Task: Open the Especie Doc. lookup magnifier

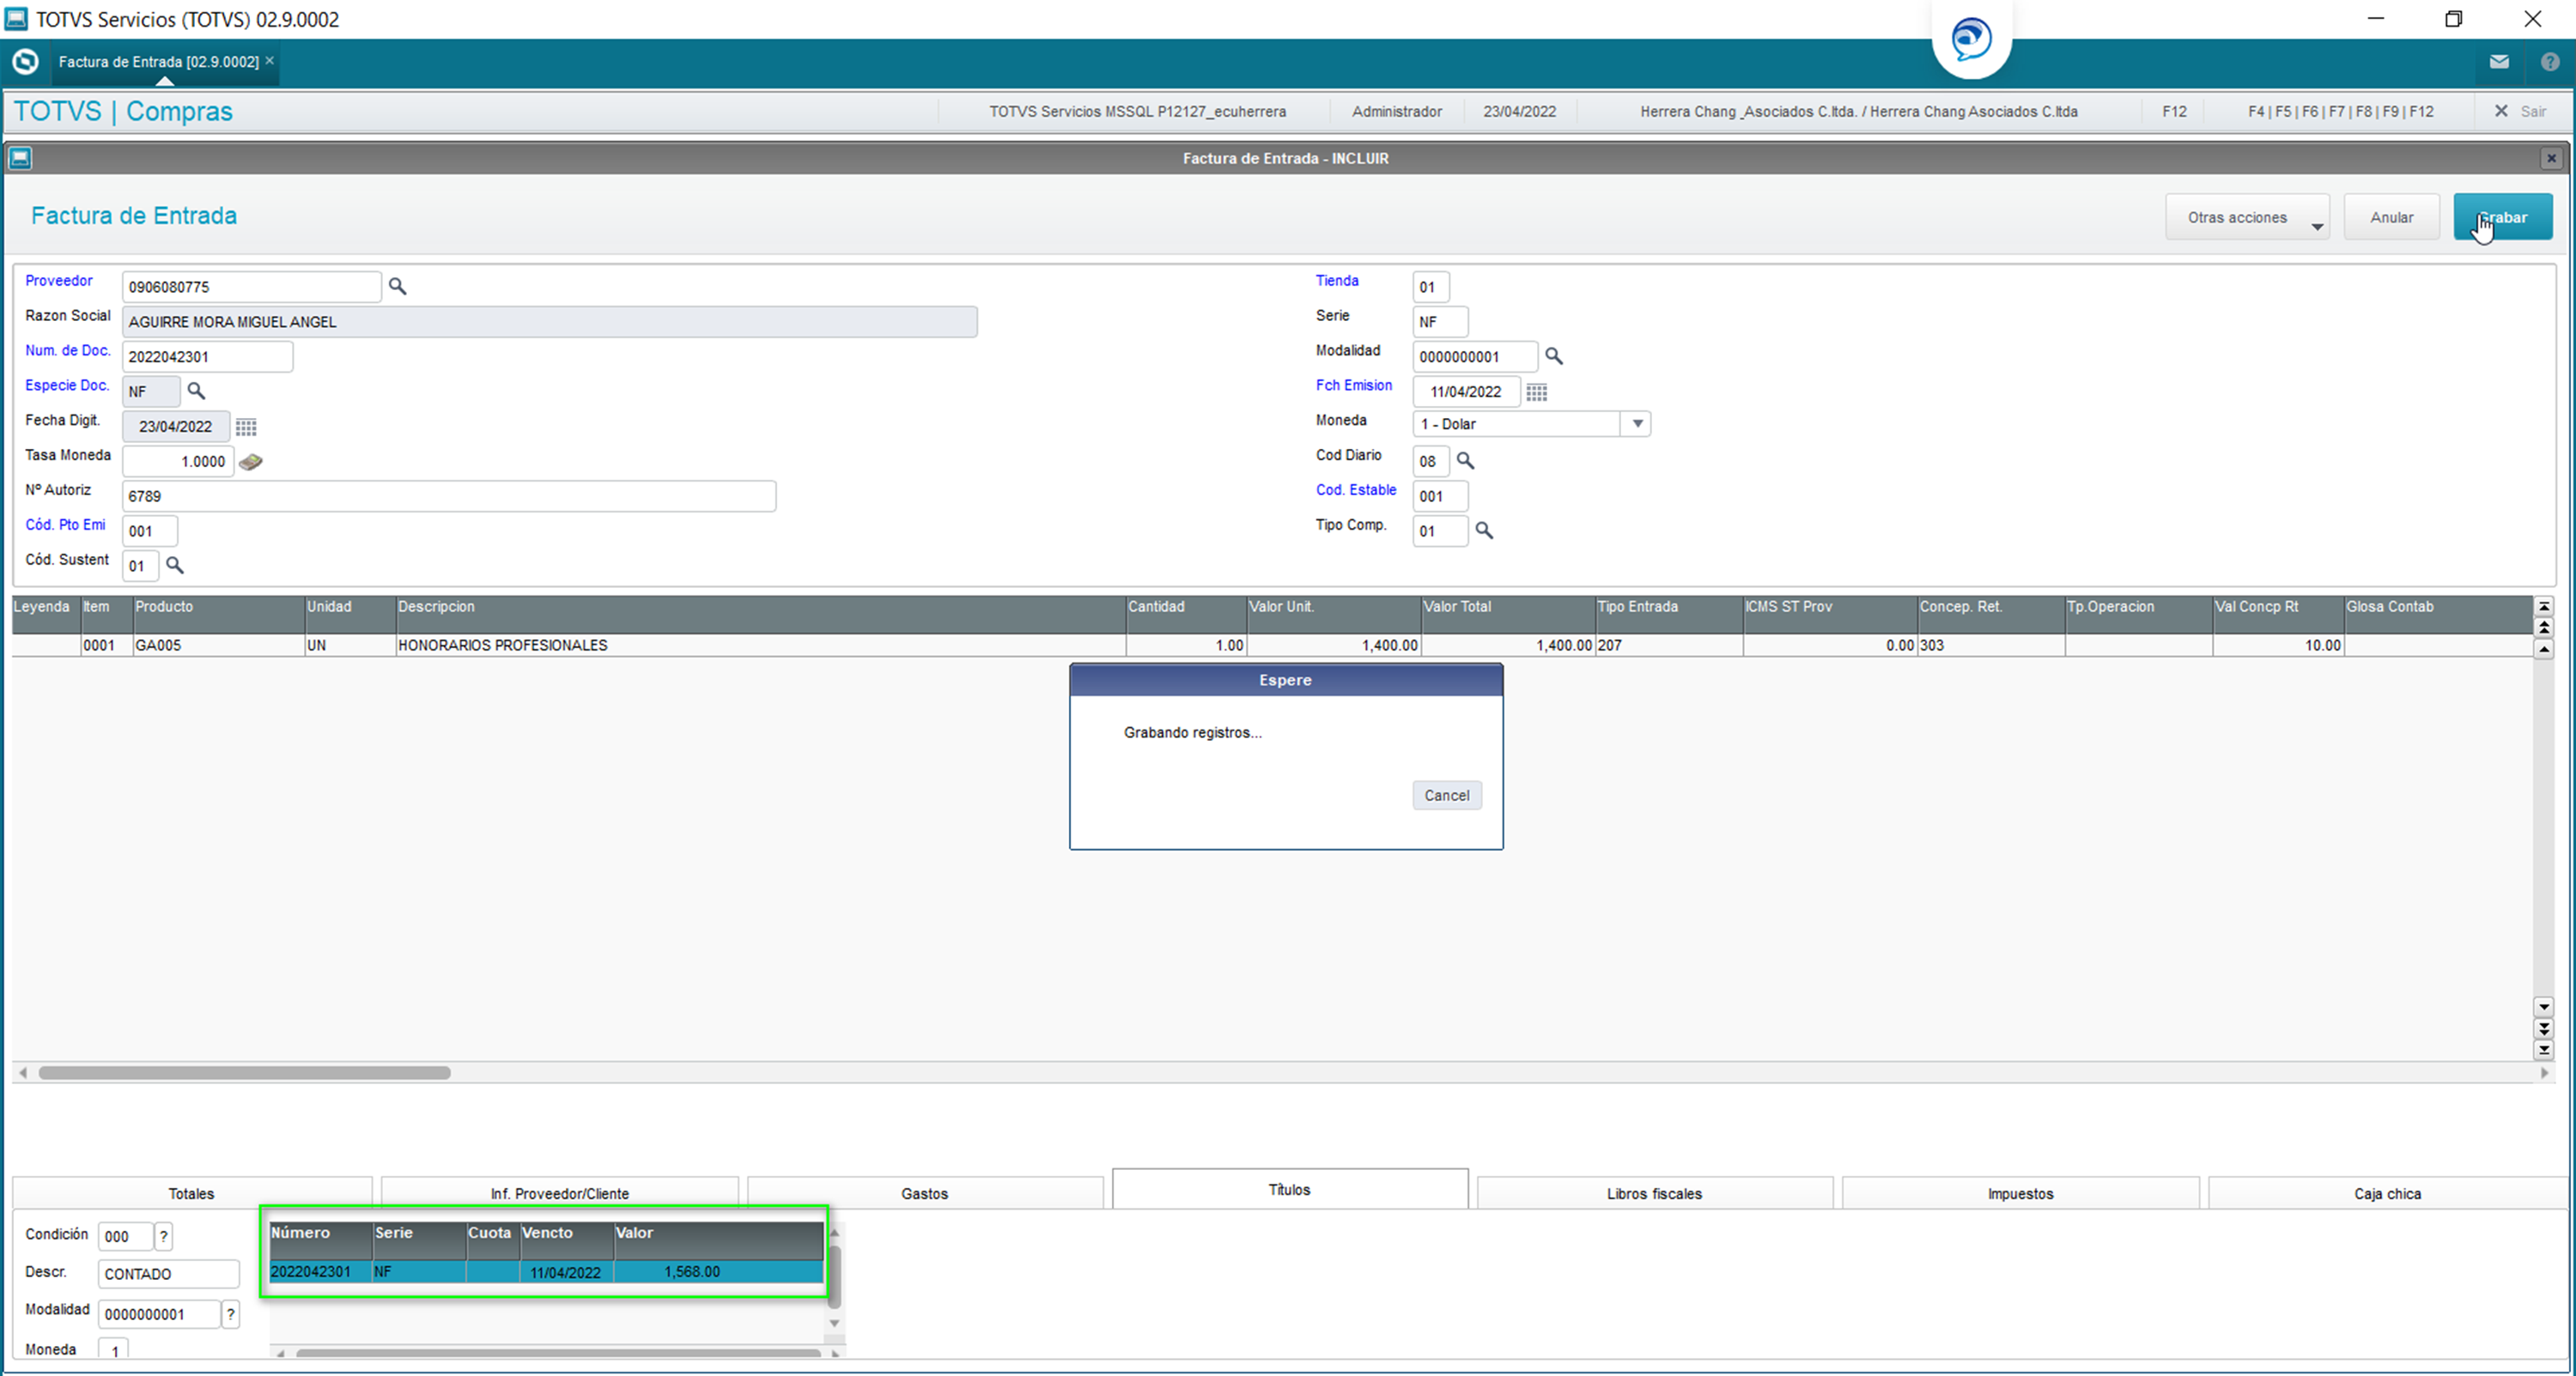Action: (x=196, y=391)
